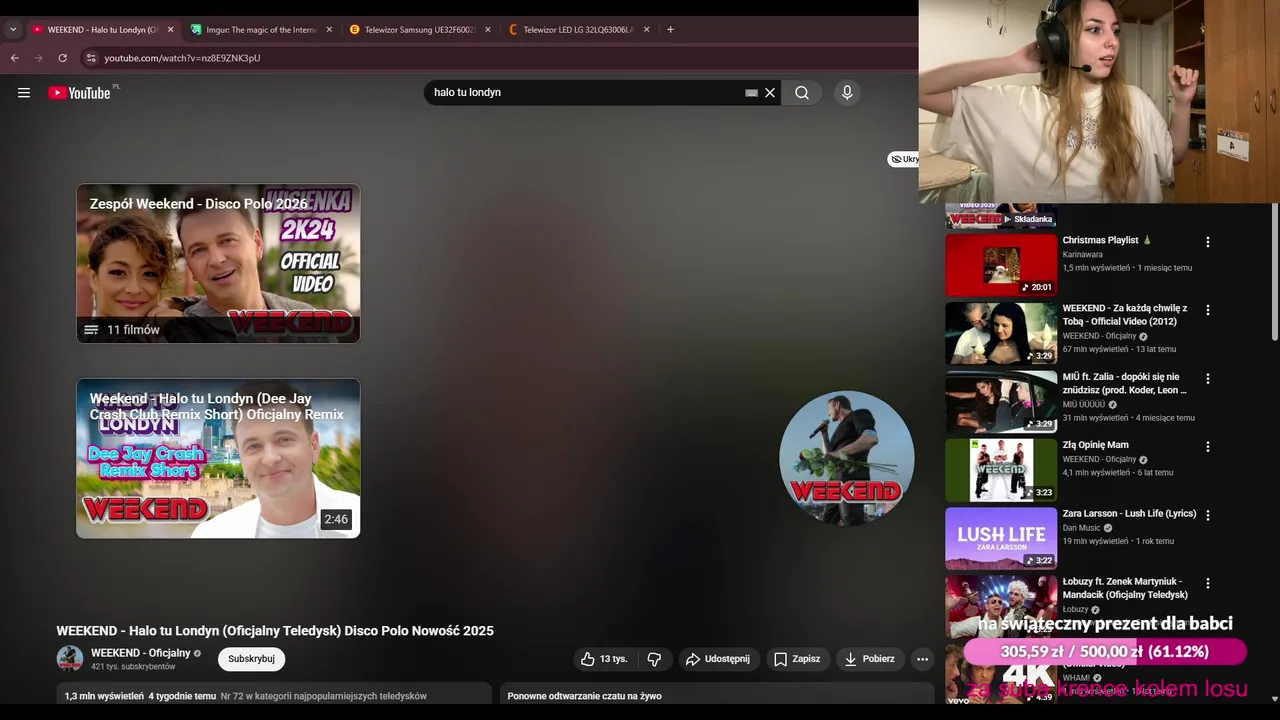This screenshot has width=1280, height=720.
Task: Open site information icon in address bar
Action: coord(90,58)
